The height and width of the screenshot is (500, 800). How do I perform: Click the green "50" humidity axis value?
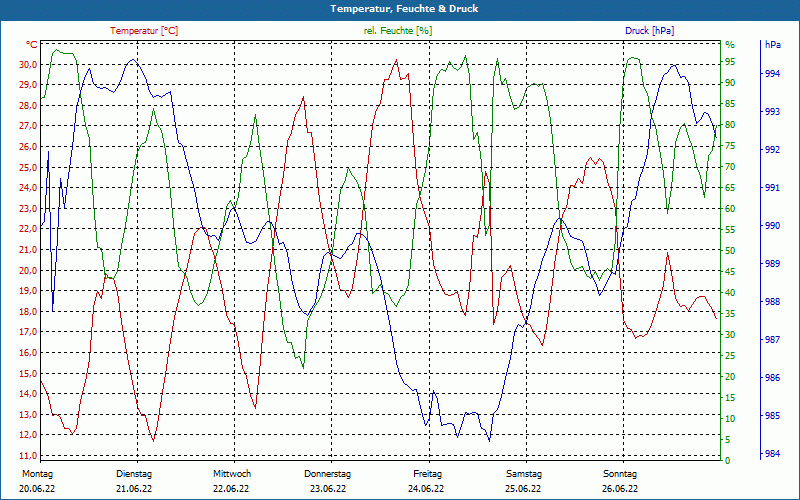coord(730,251)
